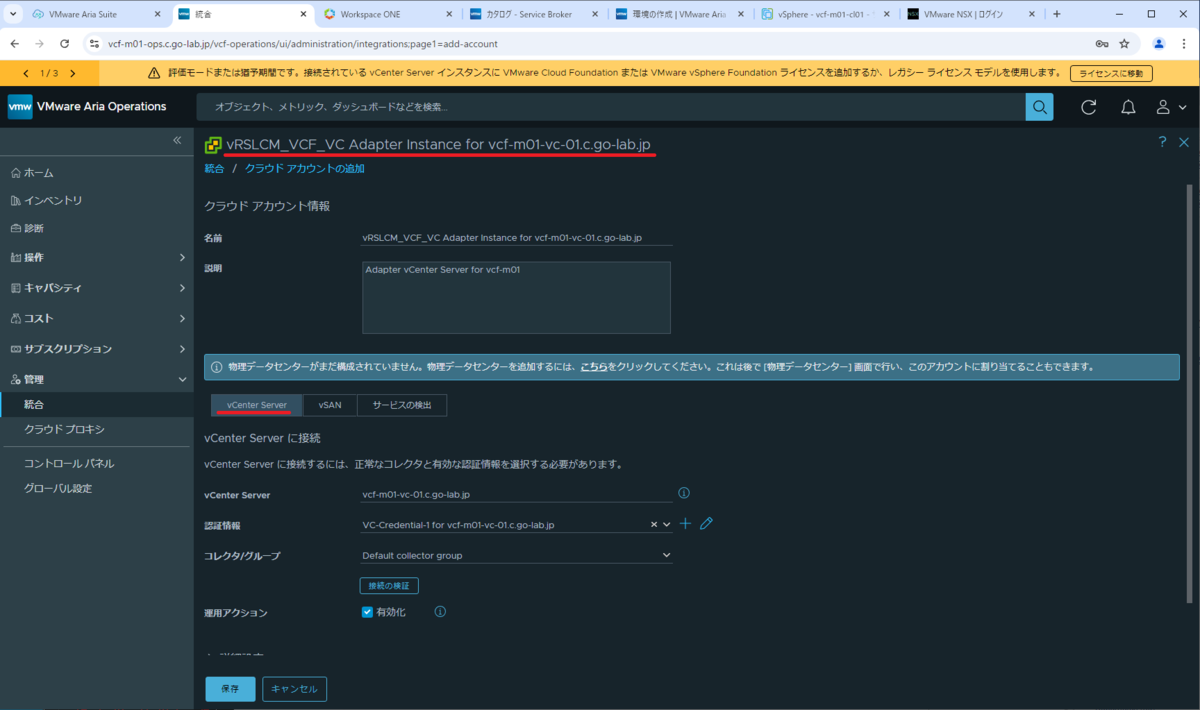This screenshot has width=1200, height=710.
Task: Switch to the vSphere browser tab
Action: 825,14
